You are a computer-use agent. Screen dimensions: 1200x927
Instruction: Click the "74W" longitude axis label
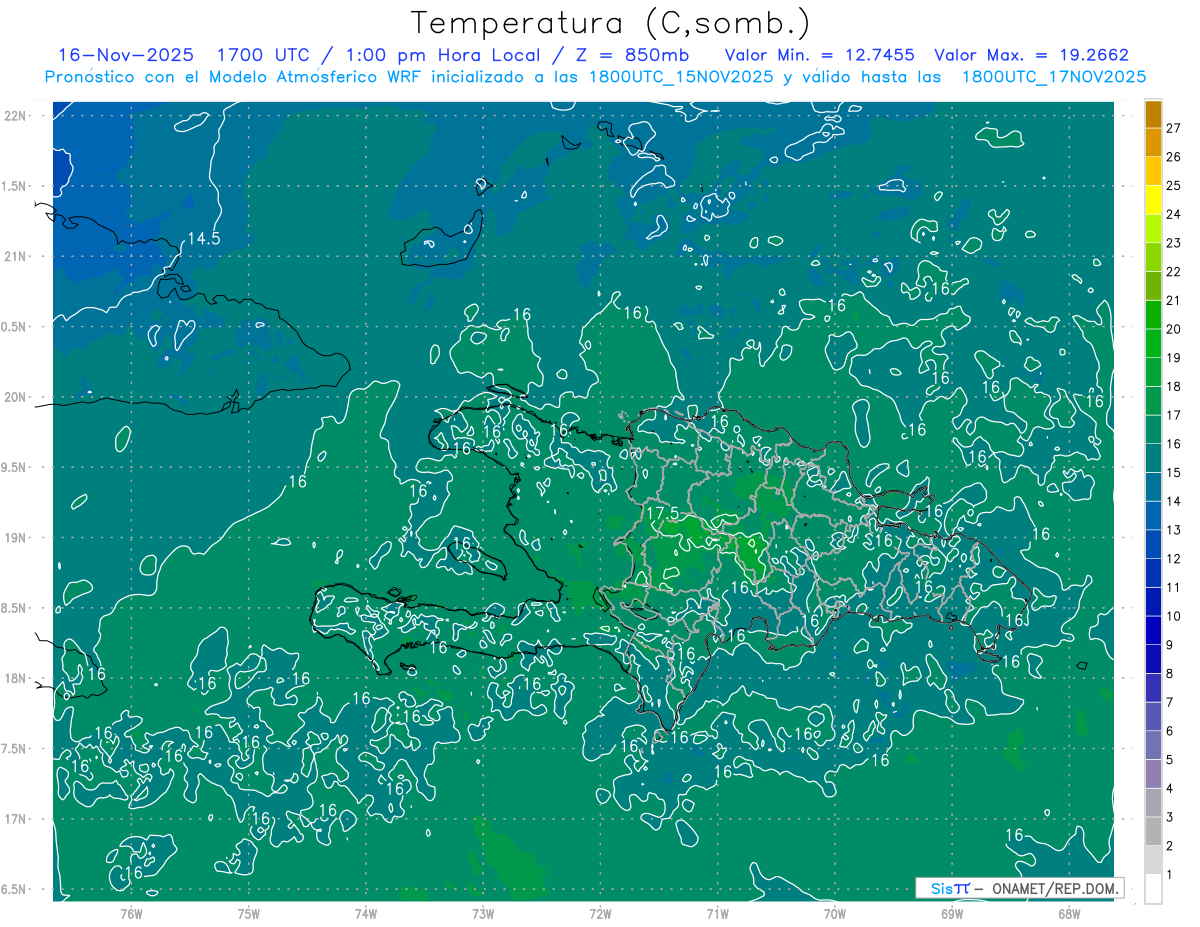tap(366, 912)
